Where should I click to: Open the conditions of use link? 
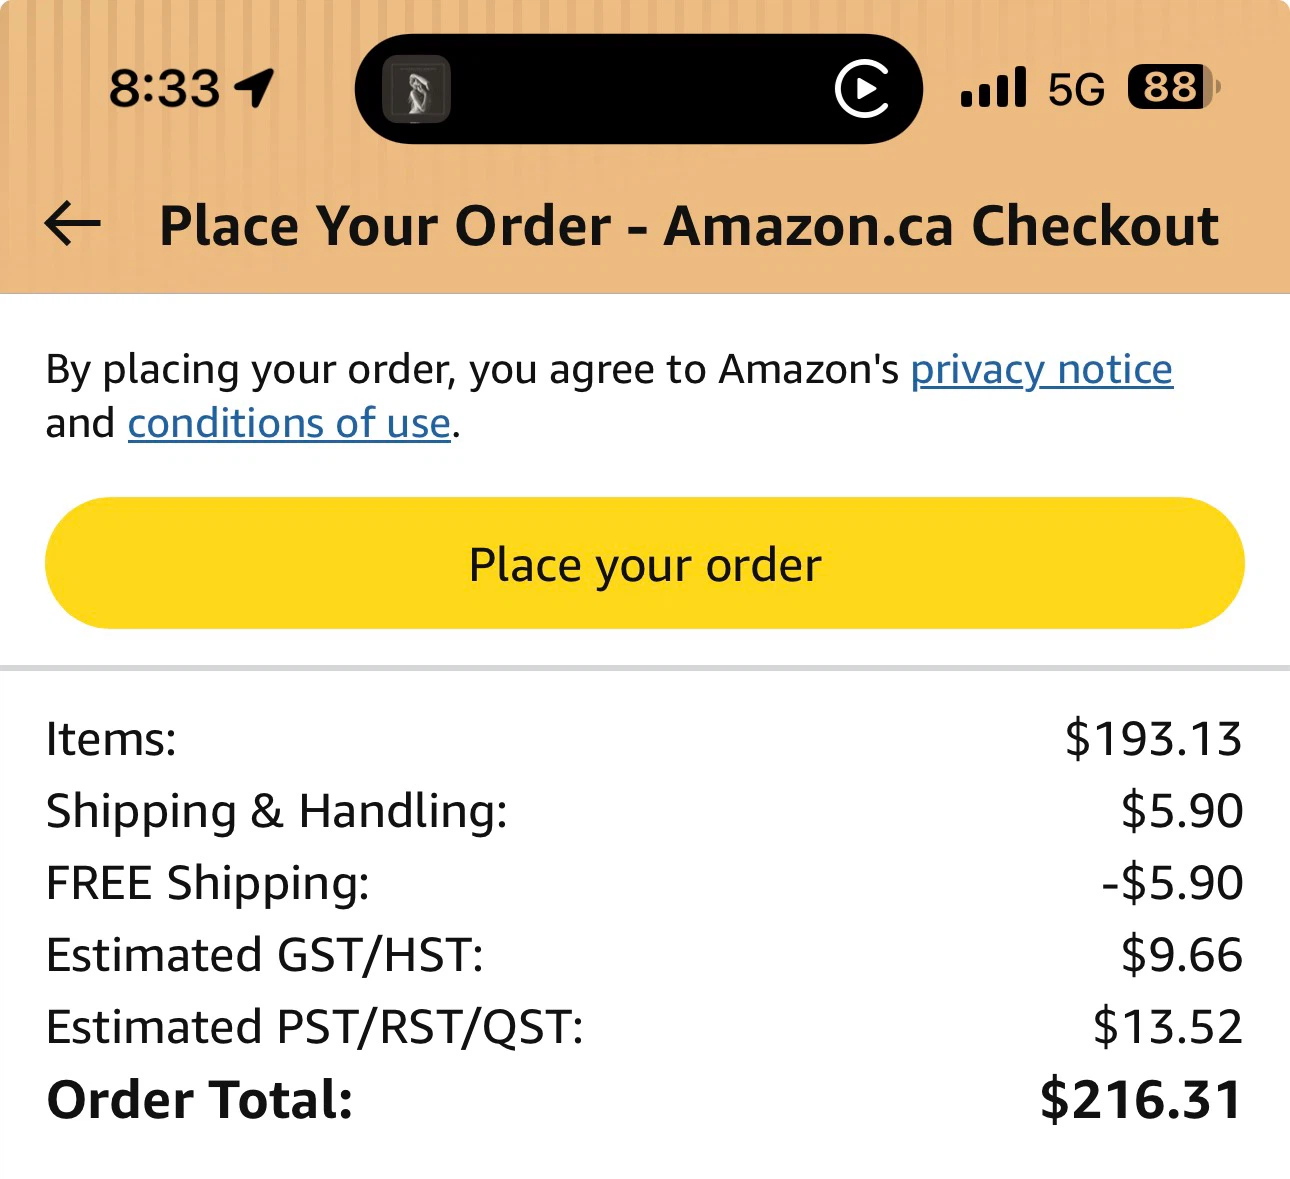click(289, 424)
